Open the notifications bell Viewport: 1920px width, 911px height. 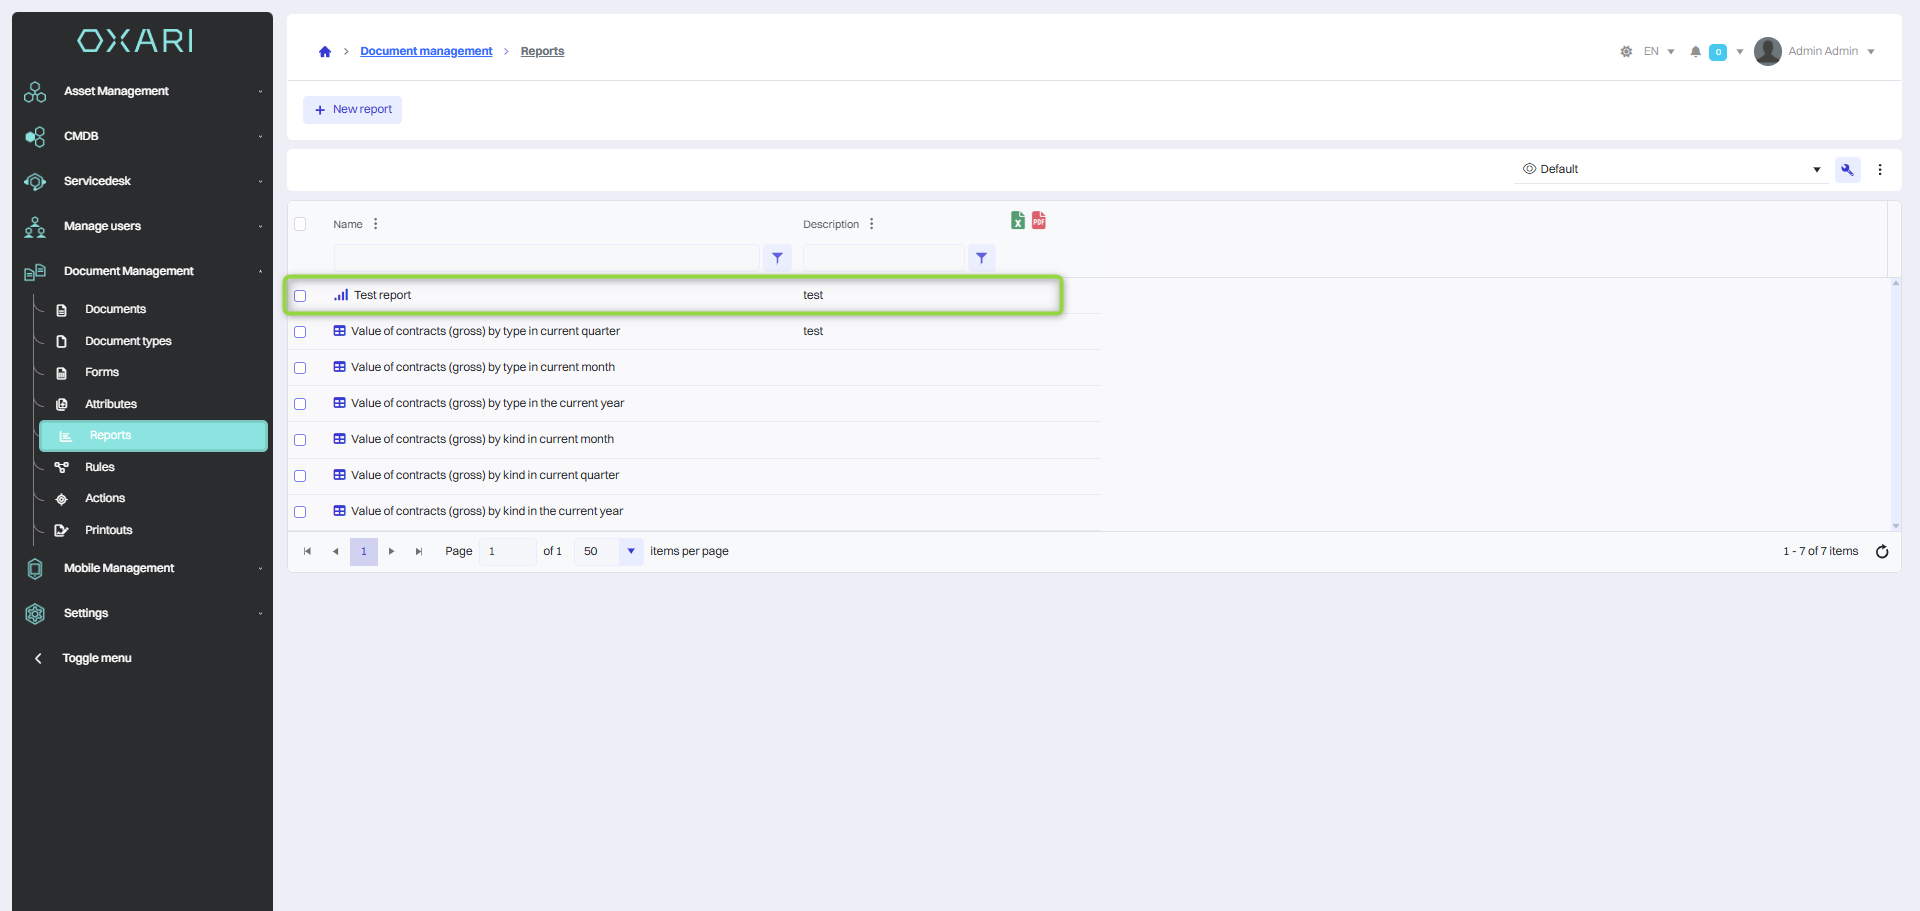click(x=1695, y=52)
